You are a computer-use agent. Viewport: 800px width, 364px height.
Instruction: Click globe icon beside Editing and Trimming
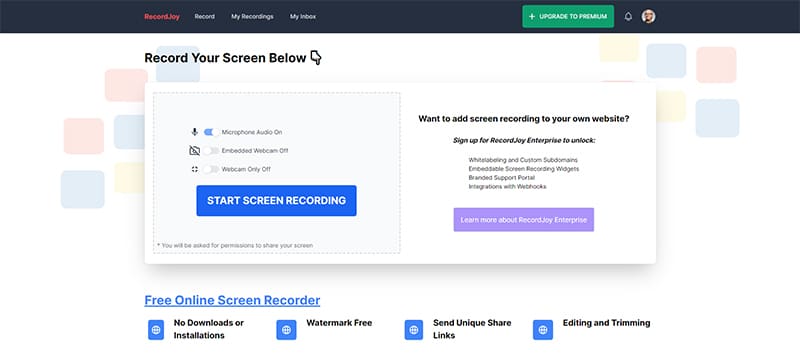tap(543, 330)
